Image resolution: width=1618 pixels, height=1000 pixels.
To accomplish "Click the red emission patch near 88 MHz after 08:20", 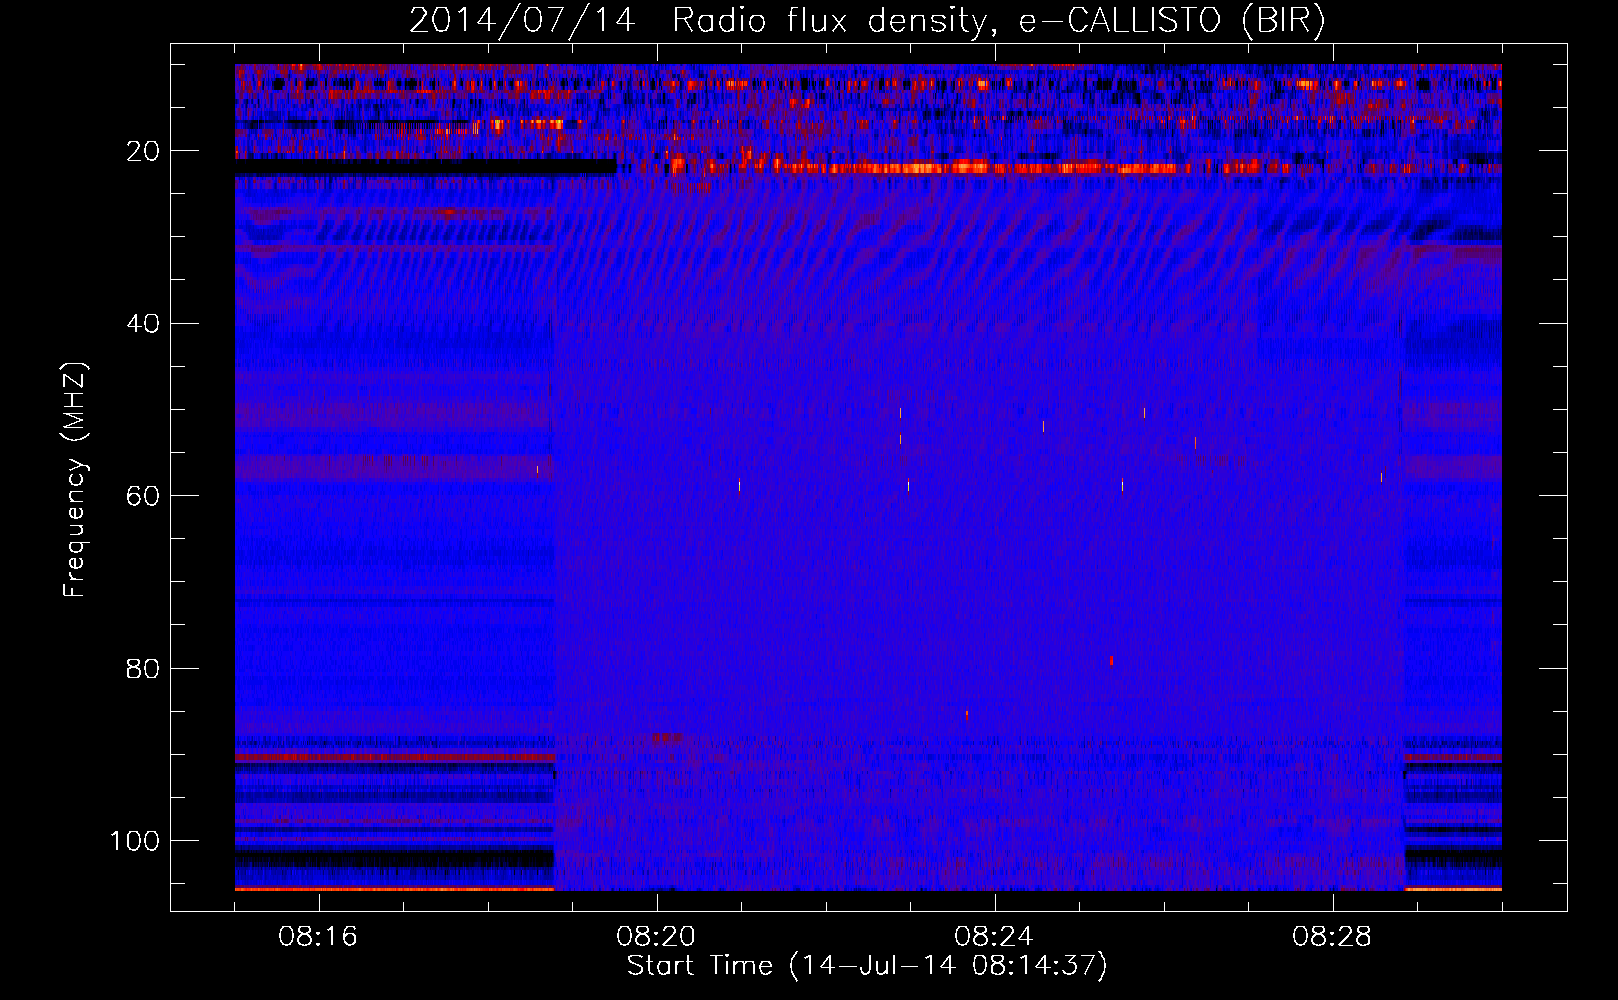I will [x=667, y=739].
